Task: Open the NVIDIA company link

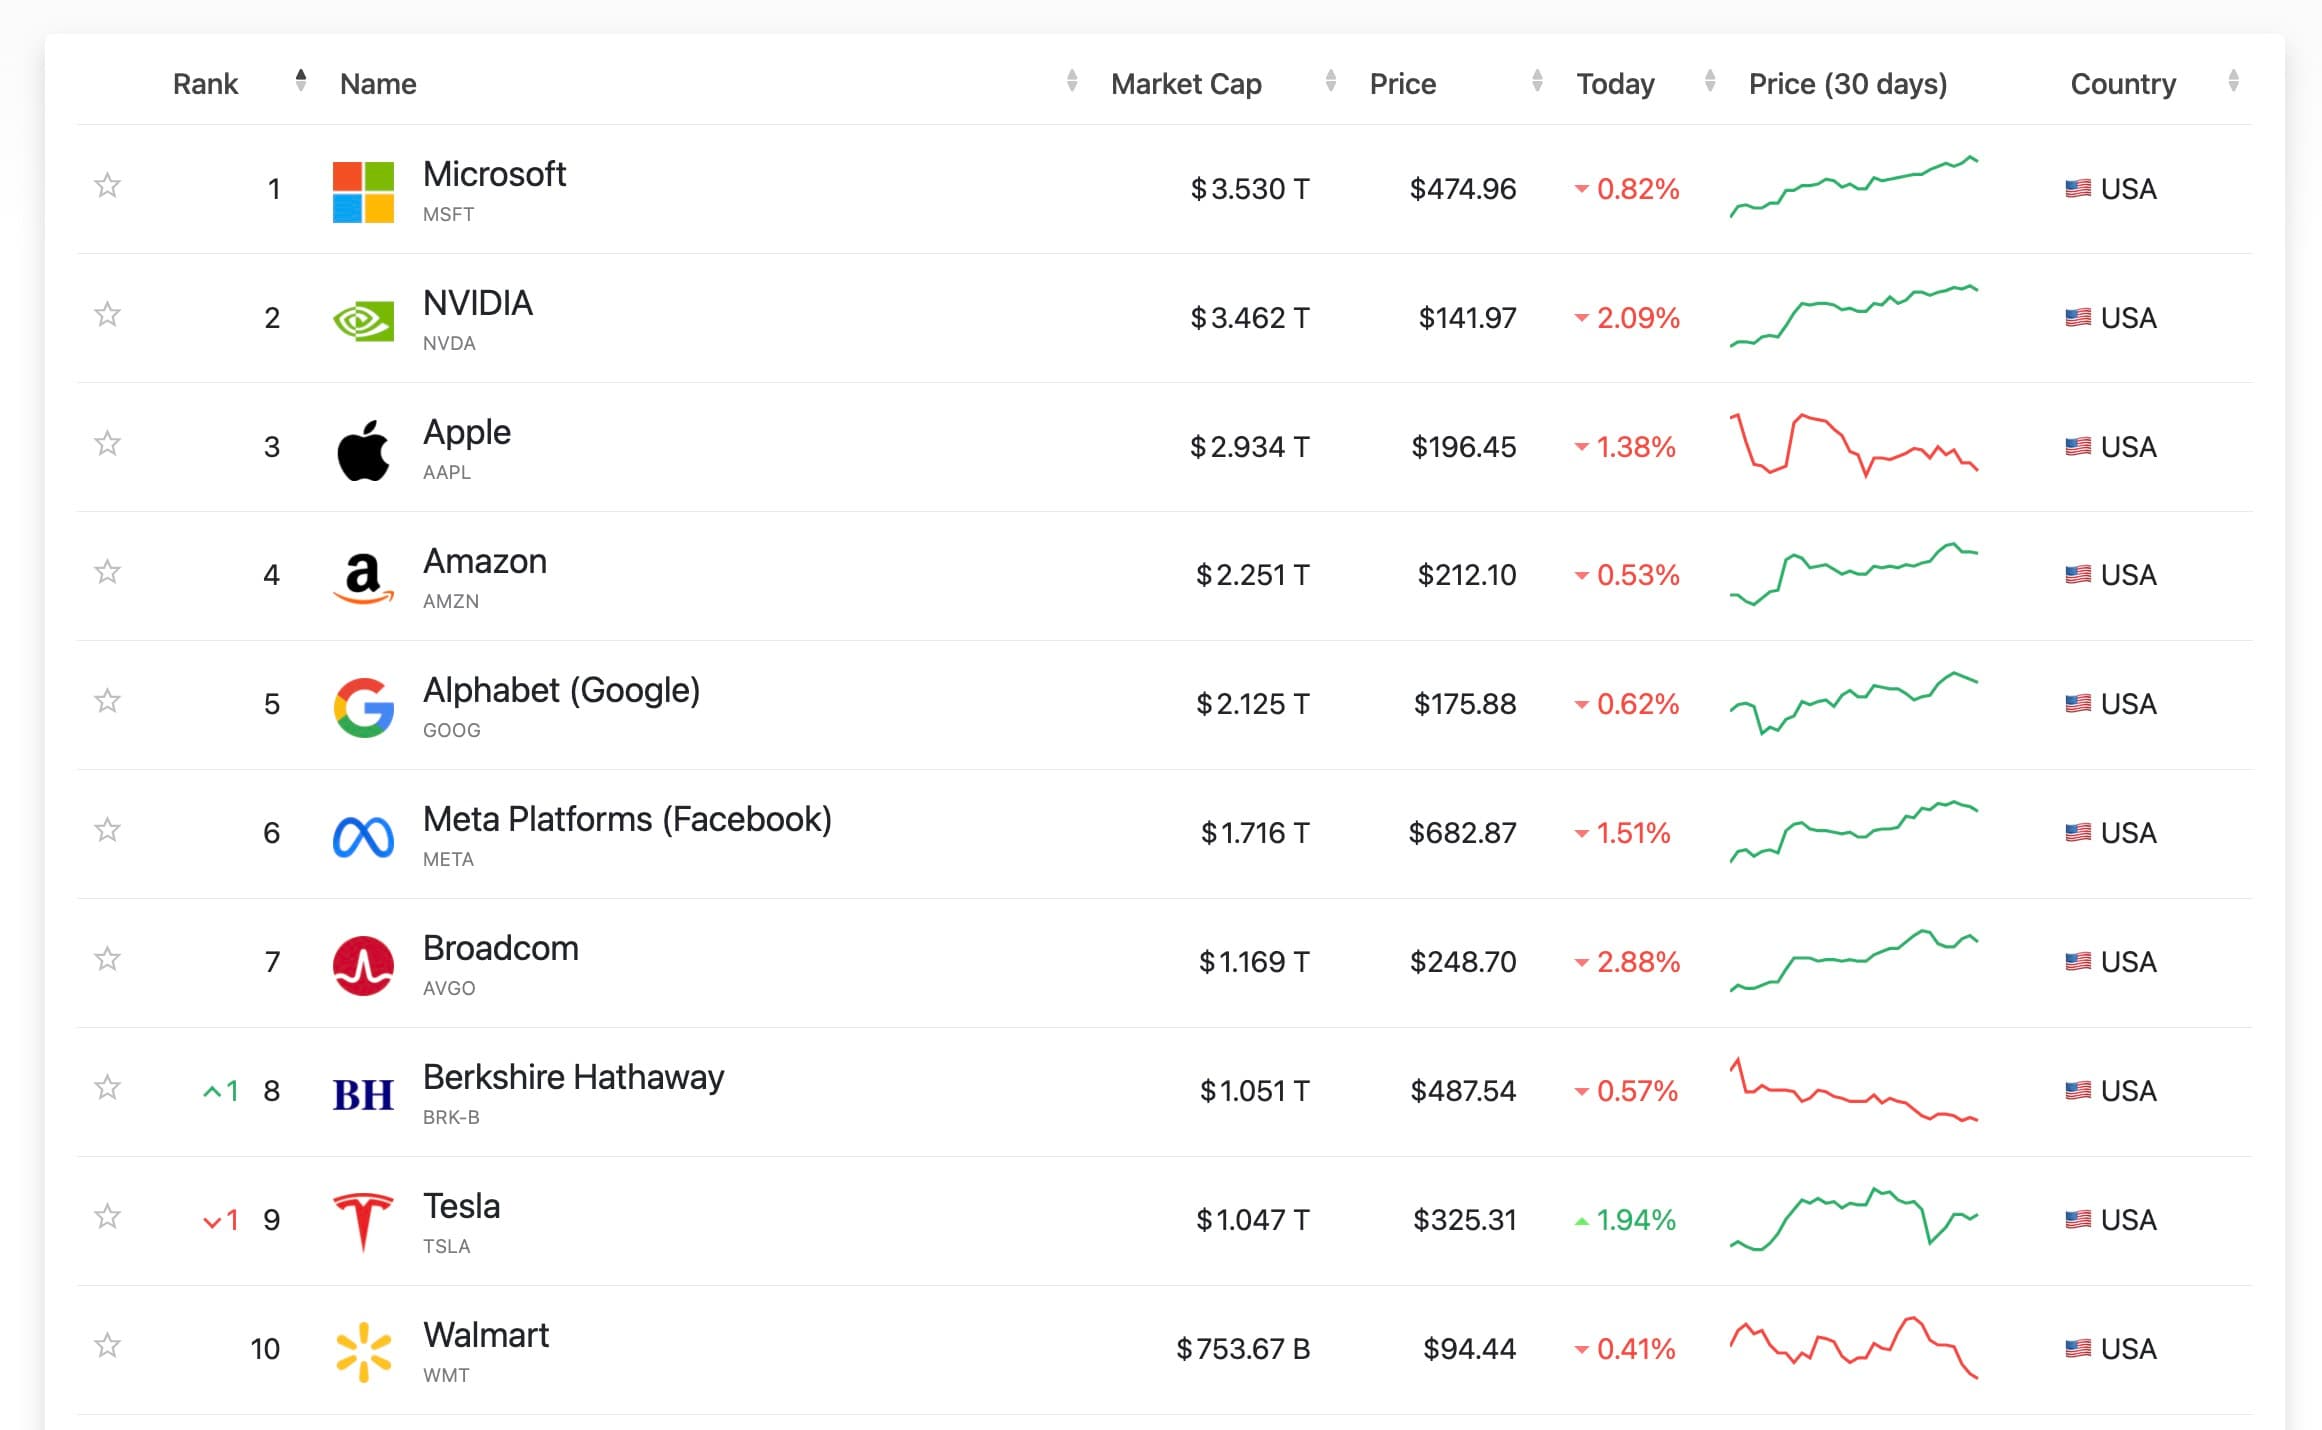Action: 478,303
